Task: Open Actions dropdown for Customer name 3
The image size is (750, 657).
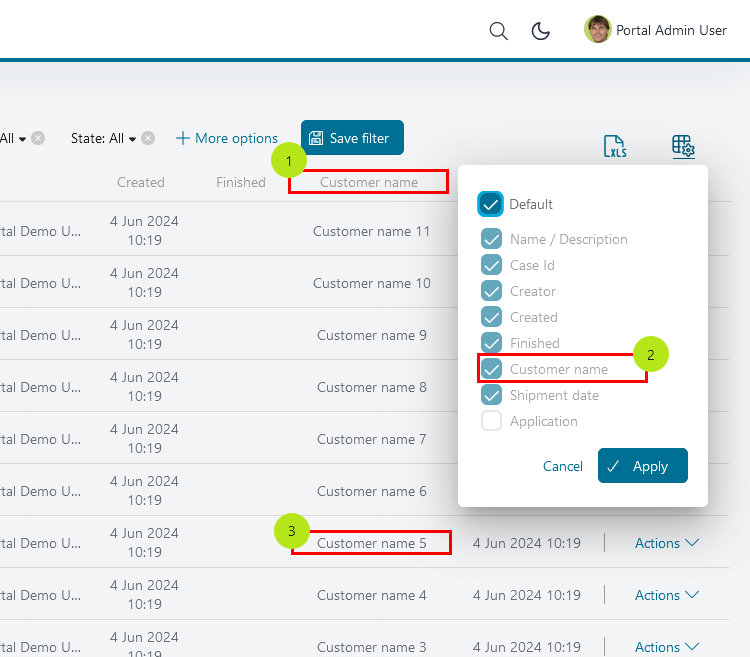Action: click(x=667, y=647)
